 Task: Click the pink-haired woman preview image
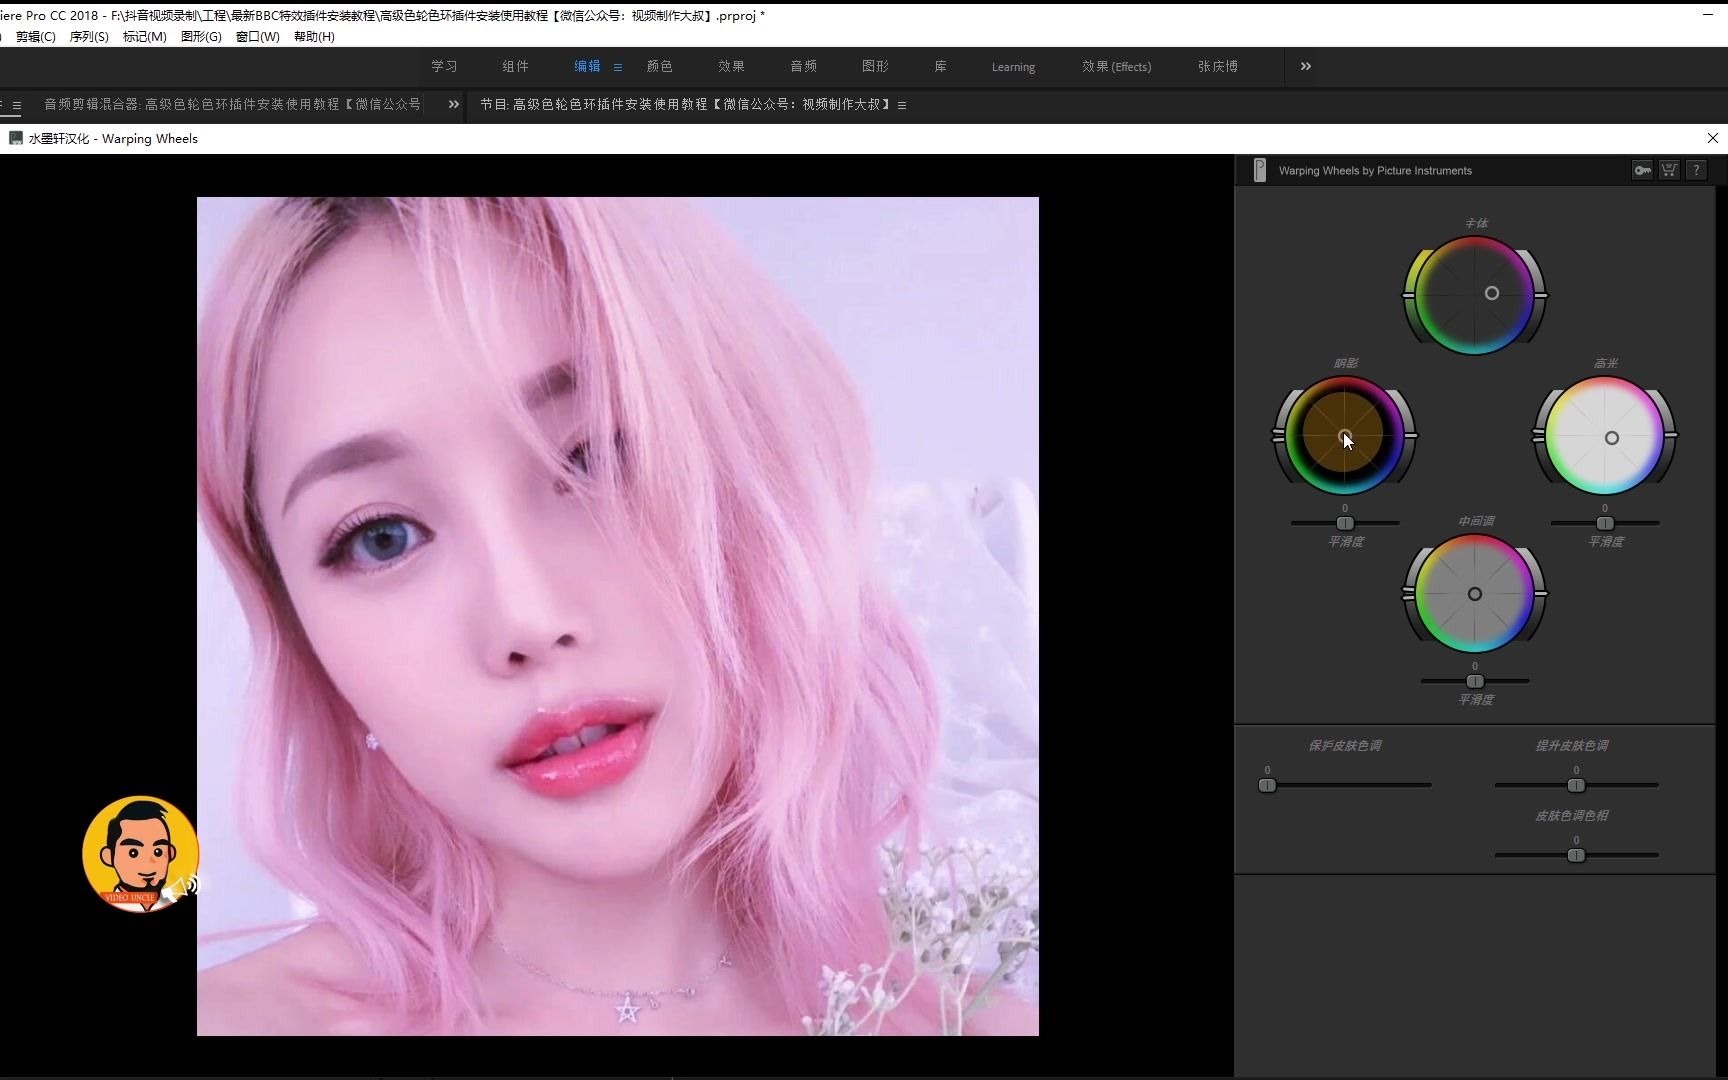coord(618,616)
